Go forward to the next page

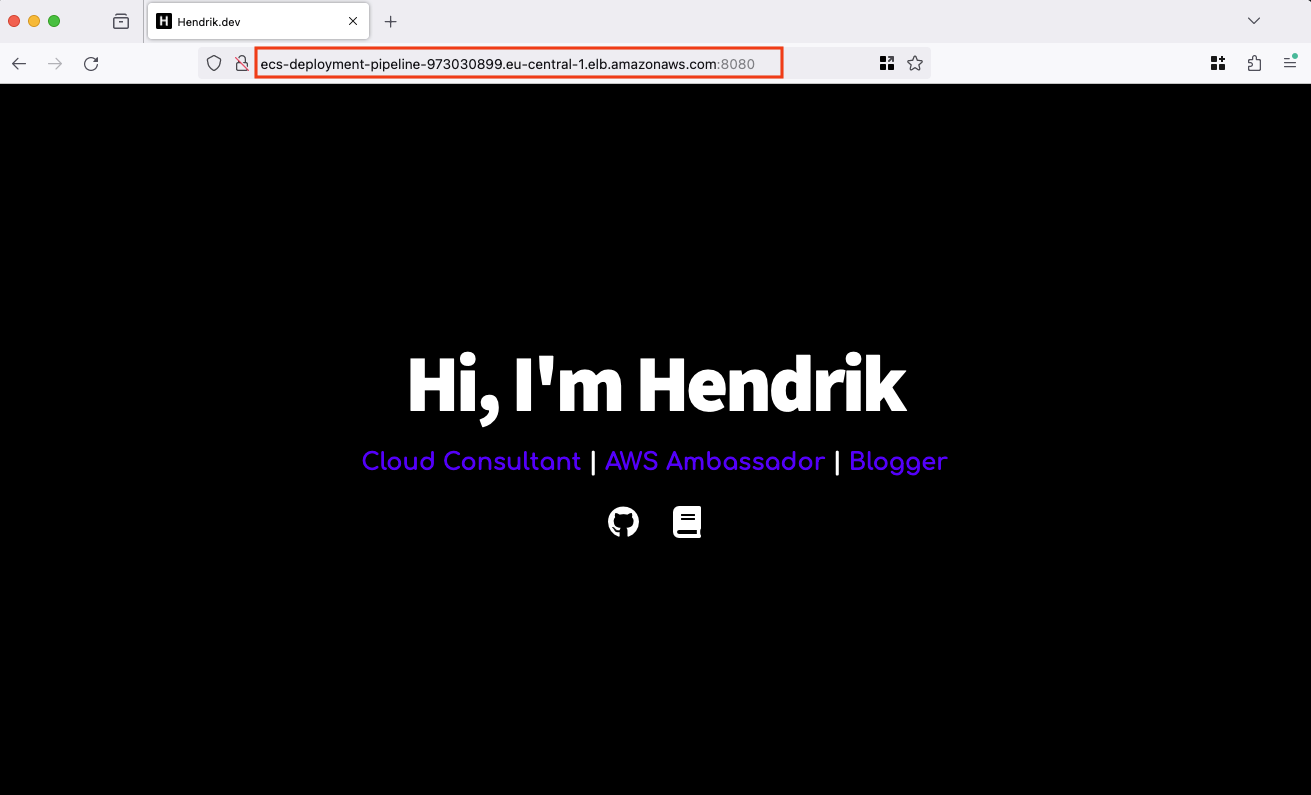click(55, 64)
